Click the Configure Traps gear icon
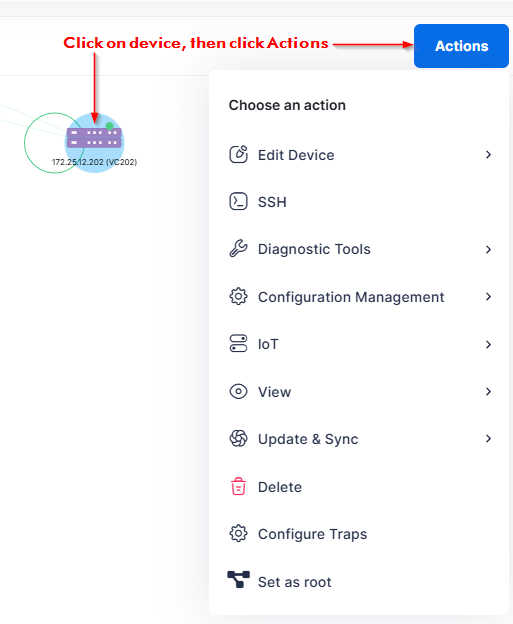Image resolution: width=513 pixels, height=624 pixels. (x=238, y=533)
